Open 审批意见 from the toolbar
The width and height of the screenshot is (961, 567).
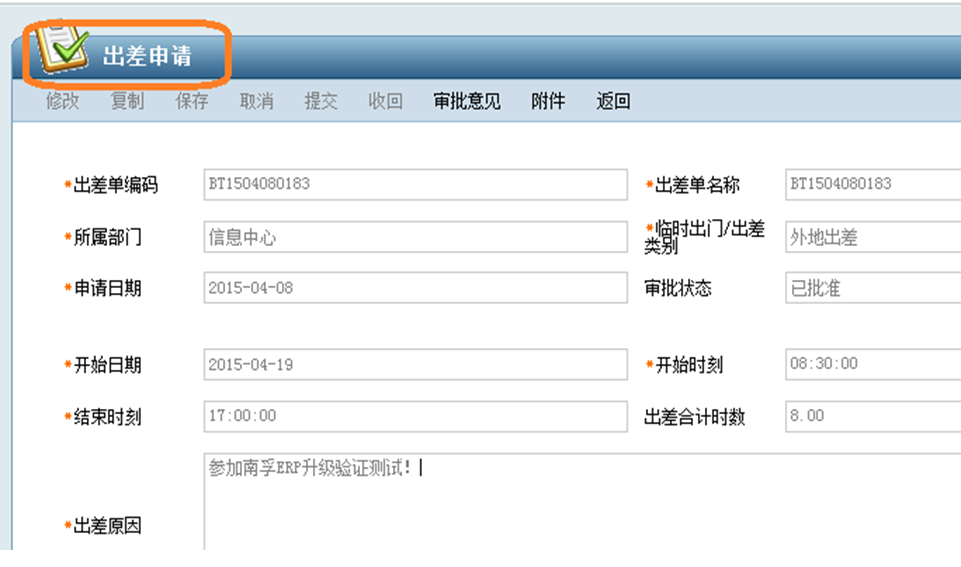click(x=467, y=101)
